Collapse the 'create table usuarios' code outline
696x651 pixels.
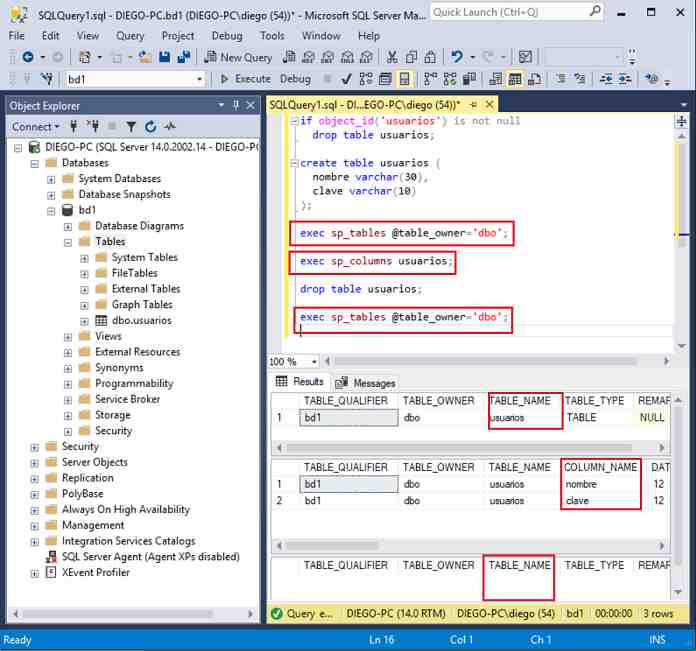point(294,163)
